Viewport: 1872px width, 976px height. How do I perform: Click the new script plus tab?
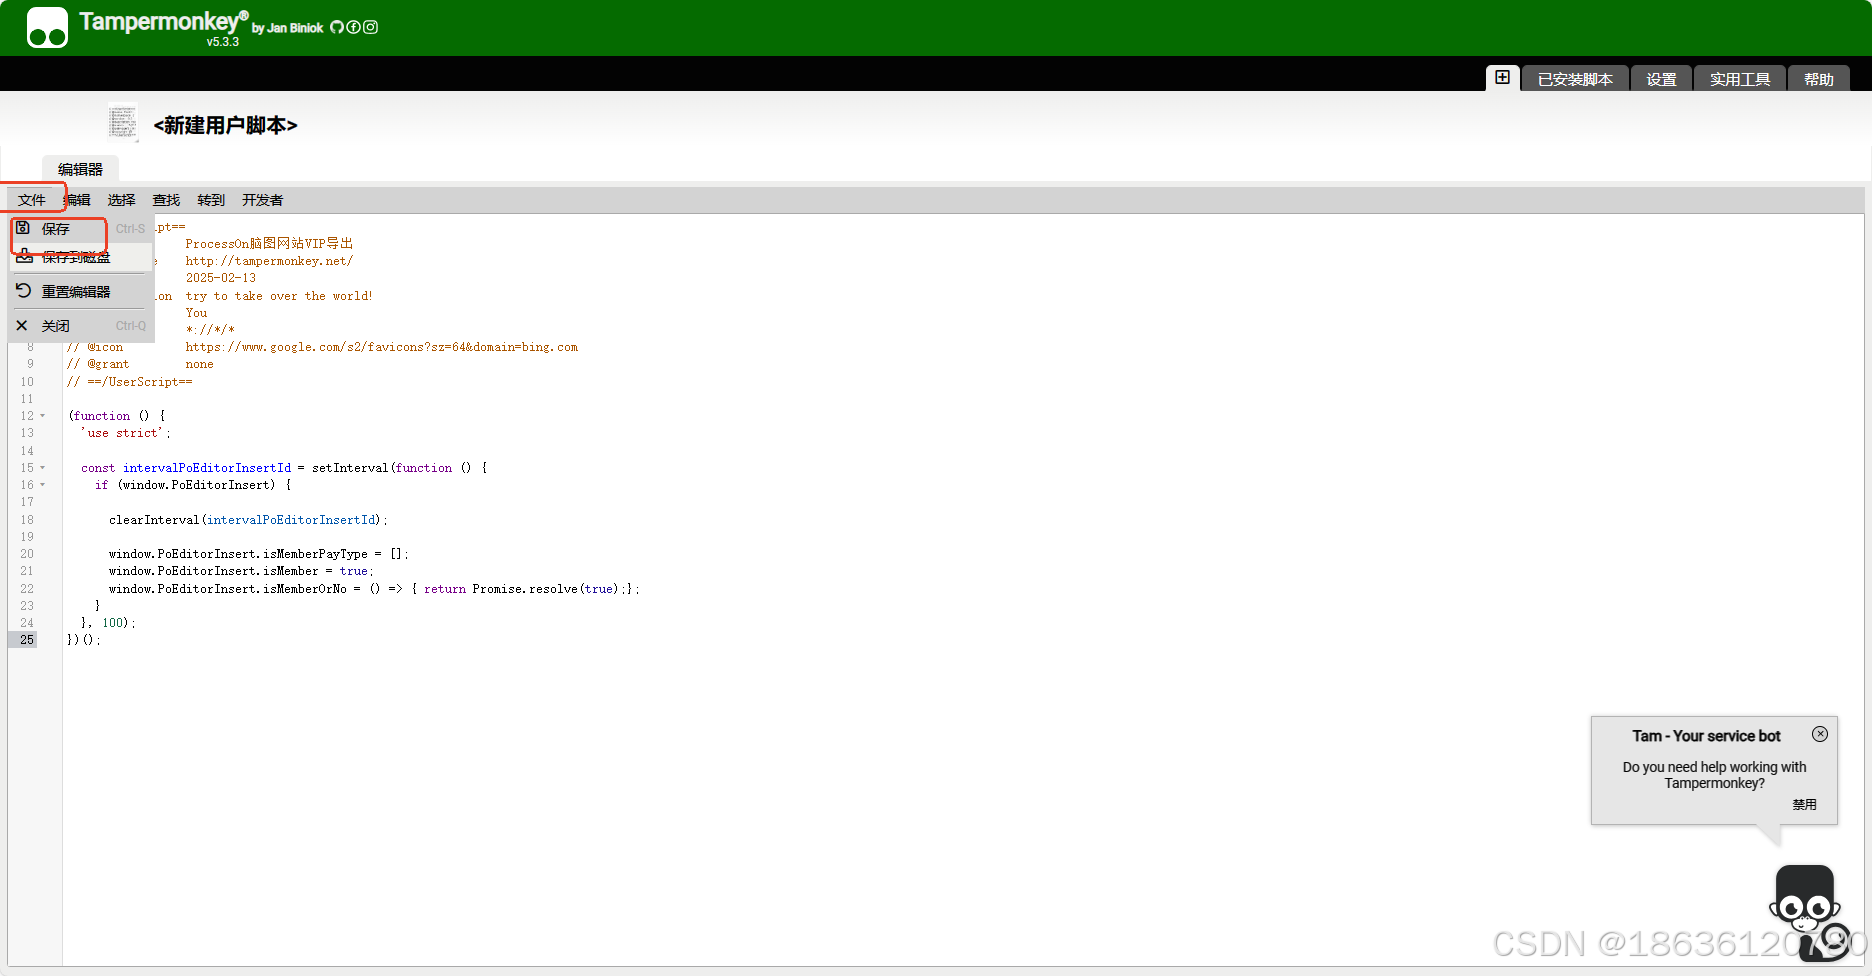1502,77
